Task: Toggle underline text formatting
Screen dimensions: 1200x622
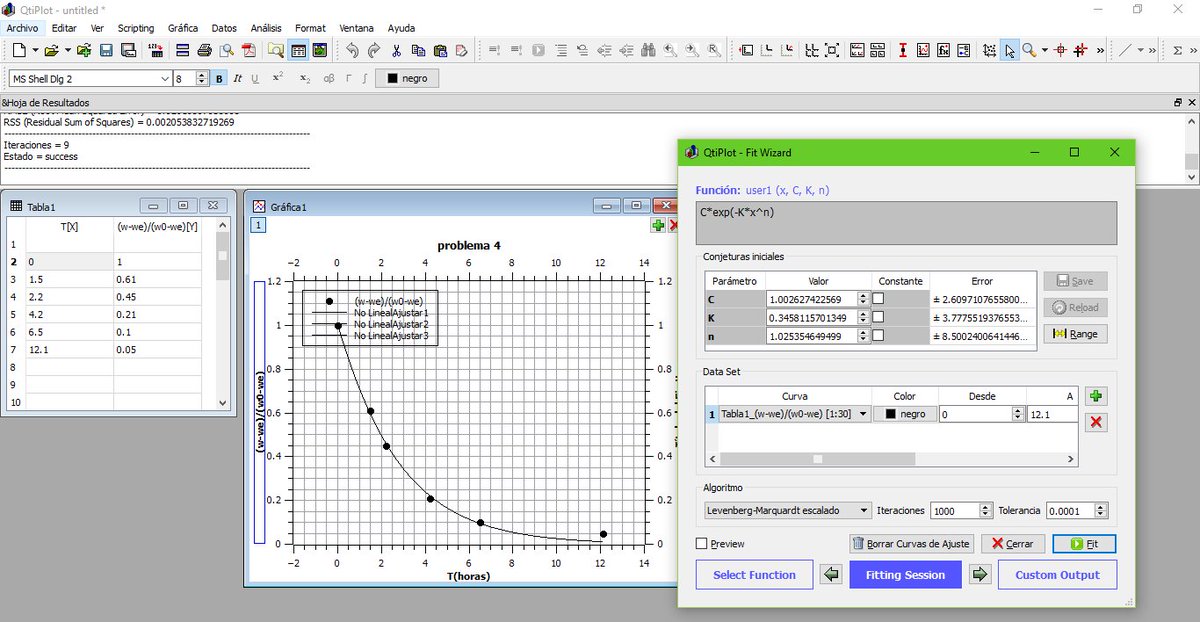Action: coord(255,78)
